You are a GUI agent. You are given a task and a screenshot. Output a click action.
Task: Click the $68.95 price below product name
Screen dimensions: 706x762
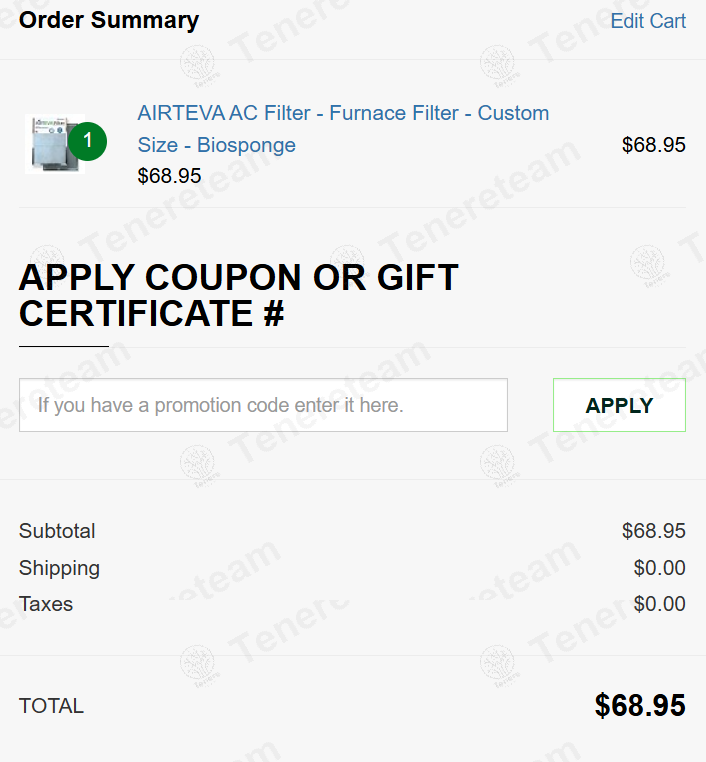(x=169, y=176)
